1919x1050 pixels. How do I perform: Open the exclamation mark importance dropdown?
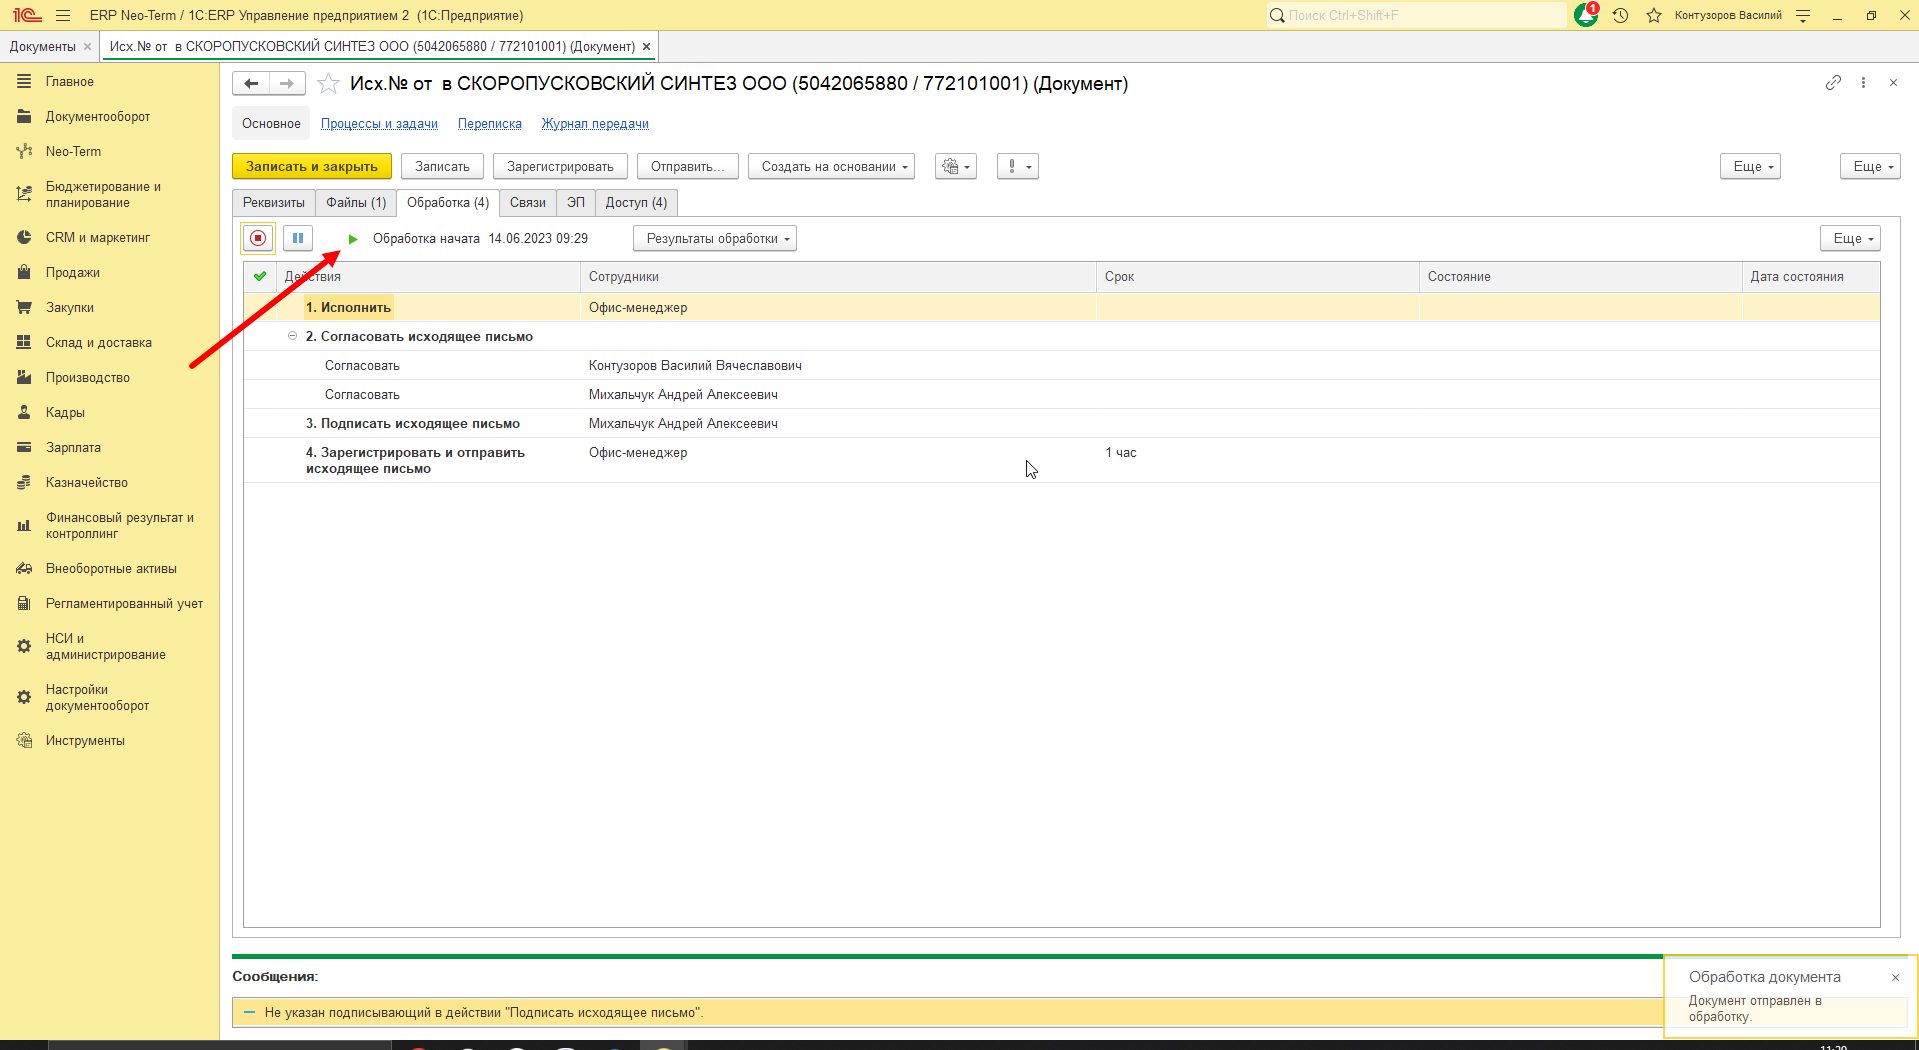[x=1018, y=167]
